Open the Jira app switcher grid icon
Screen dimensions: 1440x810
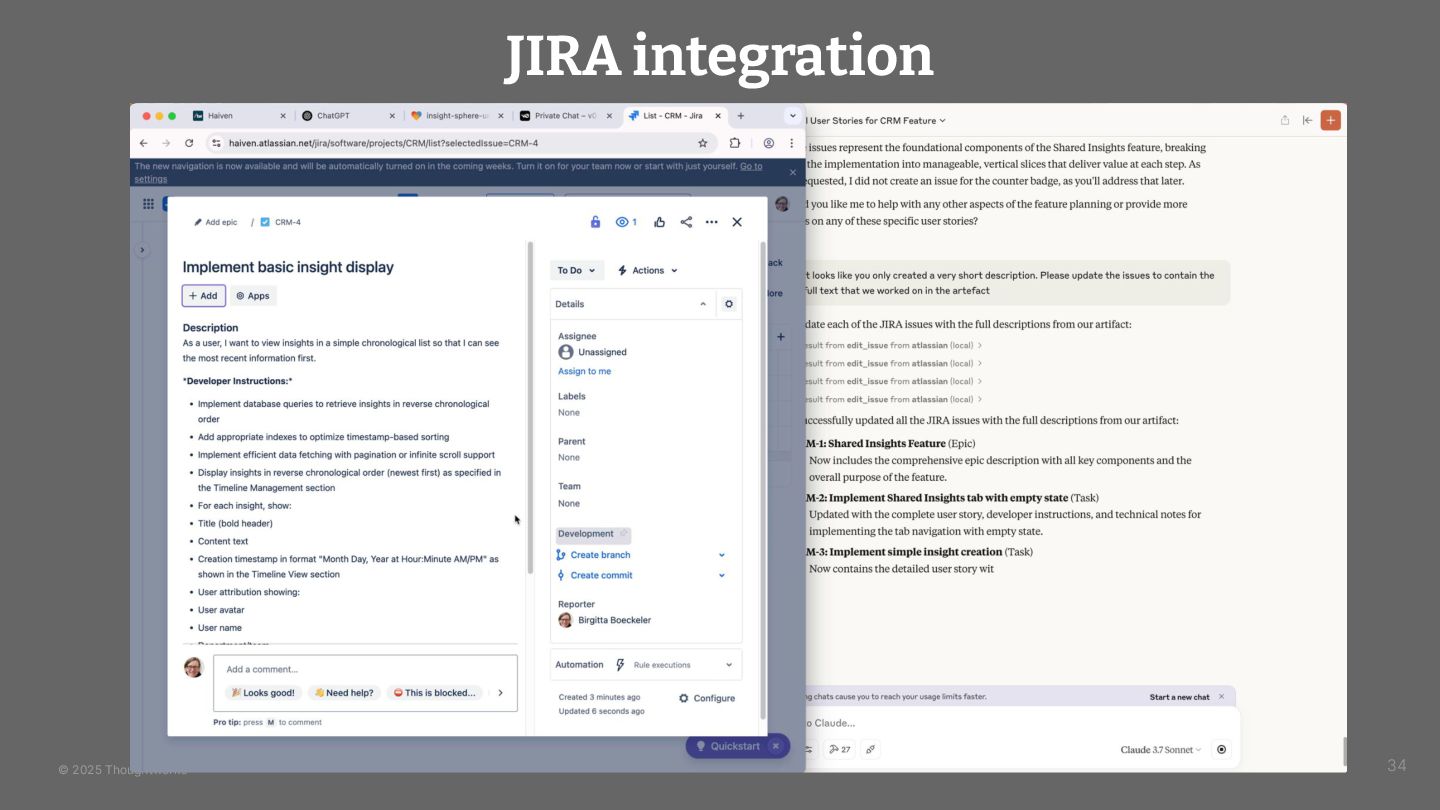click(148, 203)
